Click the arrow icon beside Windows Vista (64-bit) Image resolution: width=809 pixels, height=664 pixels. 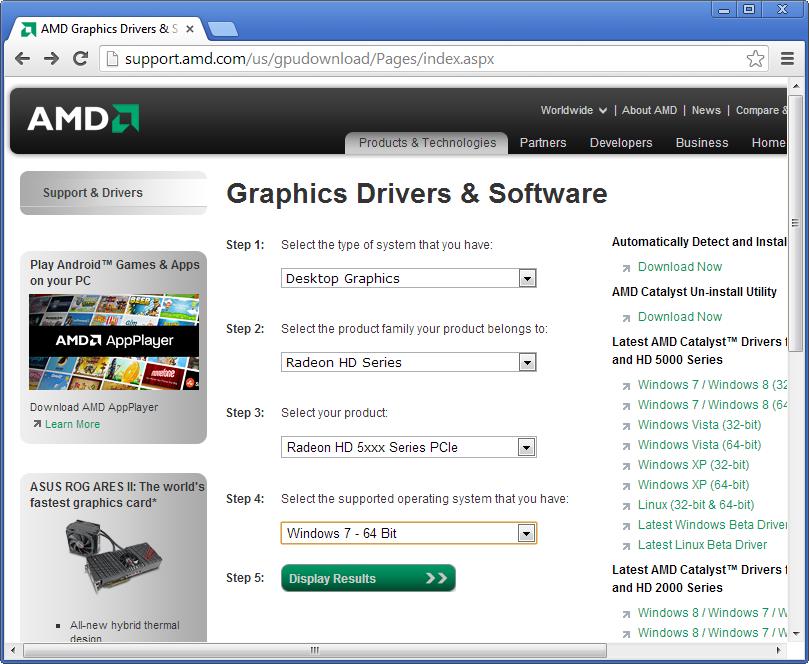626,447
